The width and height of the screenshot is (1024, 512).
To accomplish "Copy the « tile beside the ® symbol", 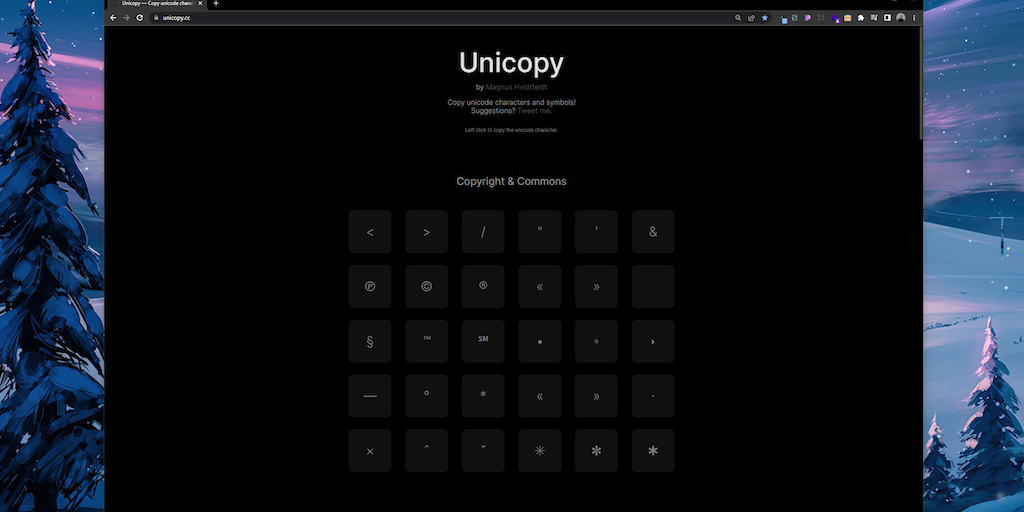I will pyautogui.click(x=539, y=287).
